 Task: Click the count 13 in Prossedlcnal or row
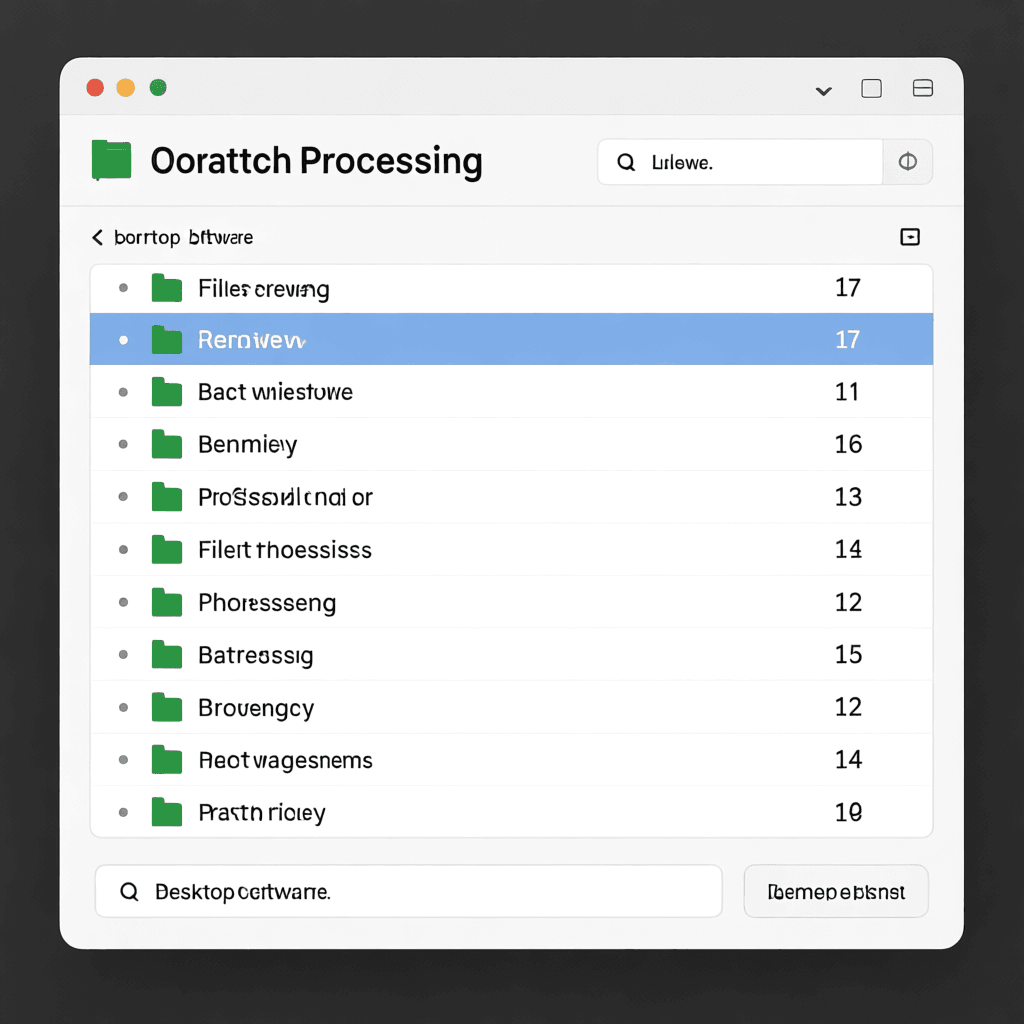point(847,497)
